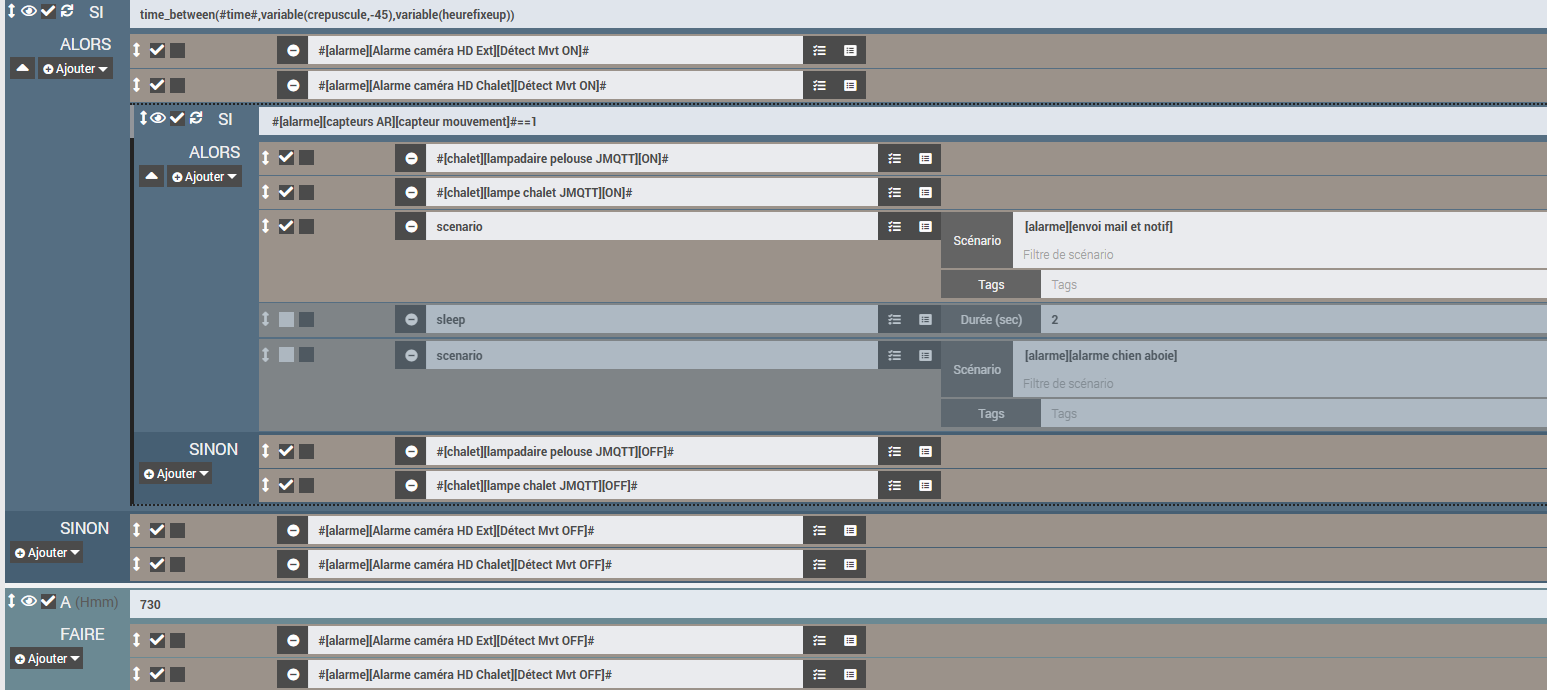Click the [alarme][alarme chien aboie] scenario selector
Image resolution: width=1547 pixels, height=690 pixels.
(x=1280, y=356)
